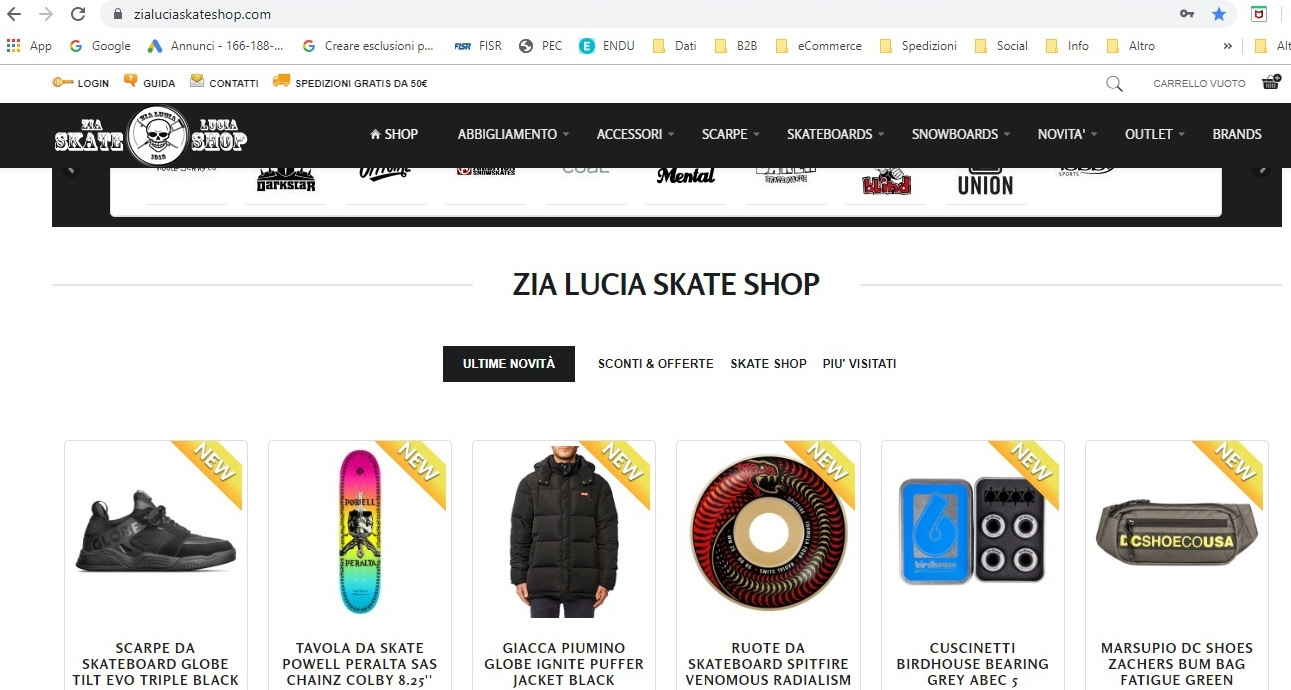This screenshot has width=1291, height=690.
Task: Slide brand carousel left with arrow
Action: (70, 170)
